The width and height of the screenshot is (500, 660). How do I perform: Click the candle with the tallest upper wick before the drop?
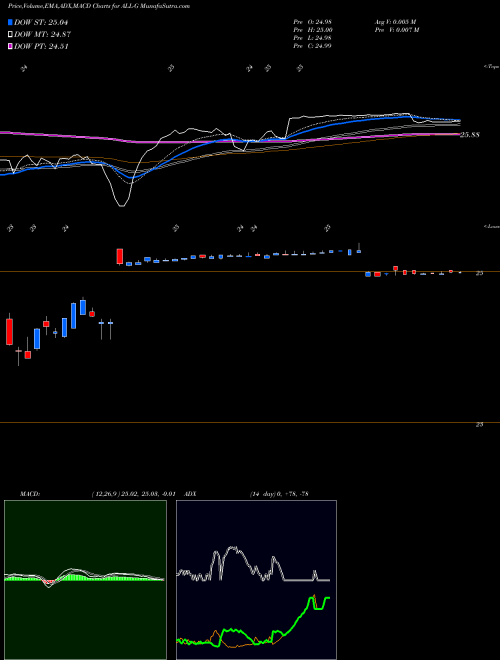pos(359,248)
